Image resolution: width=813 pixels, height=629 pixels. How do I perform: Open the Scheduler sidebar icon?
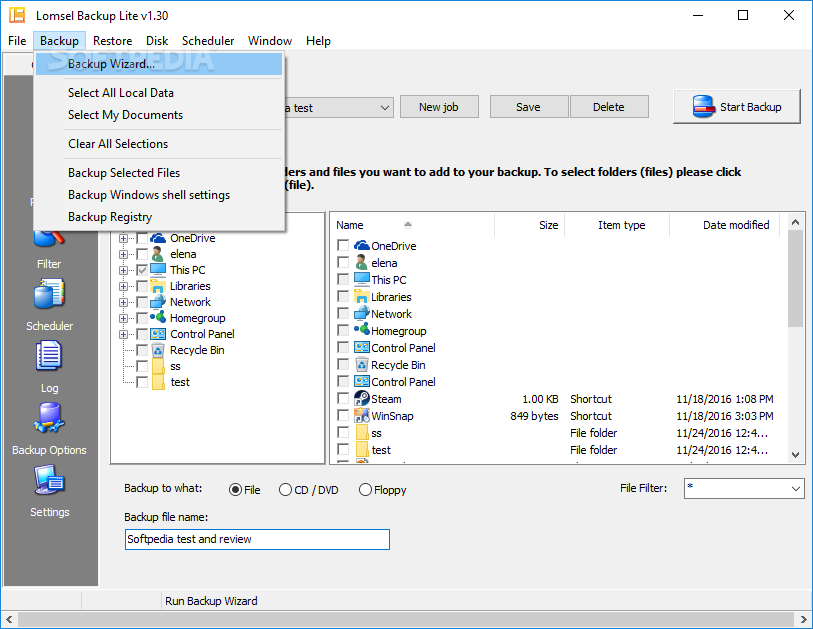click(x=49, y=295)
